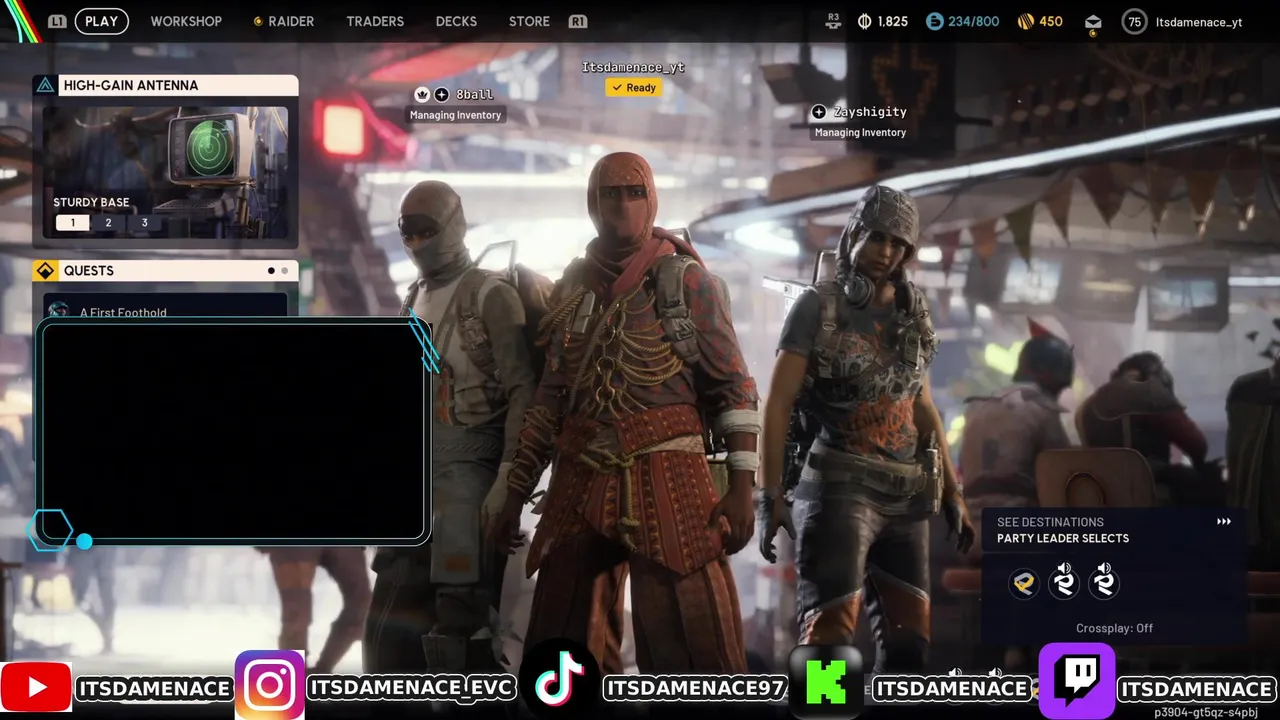Click the plus icon beside 8ball
The image size is (1280, 720).
tap(442, 94)
